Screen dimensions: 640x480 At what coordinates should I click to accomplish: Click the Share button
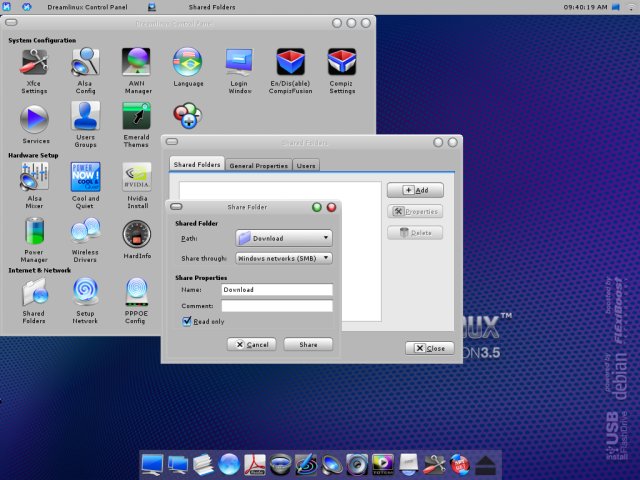308,344
